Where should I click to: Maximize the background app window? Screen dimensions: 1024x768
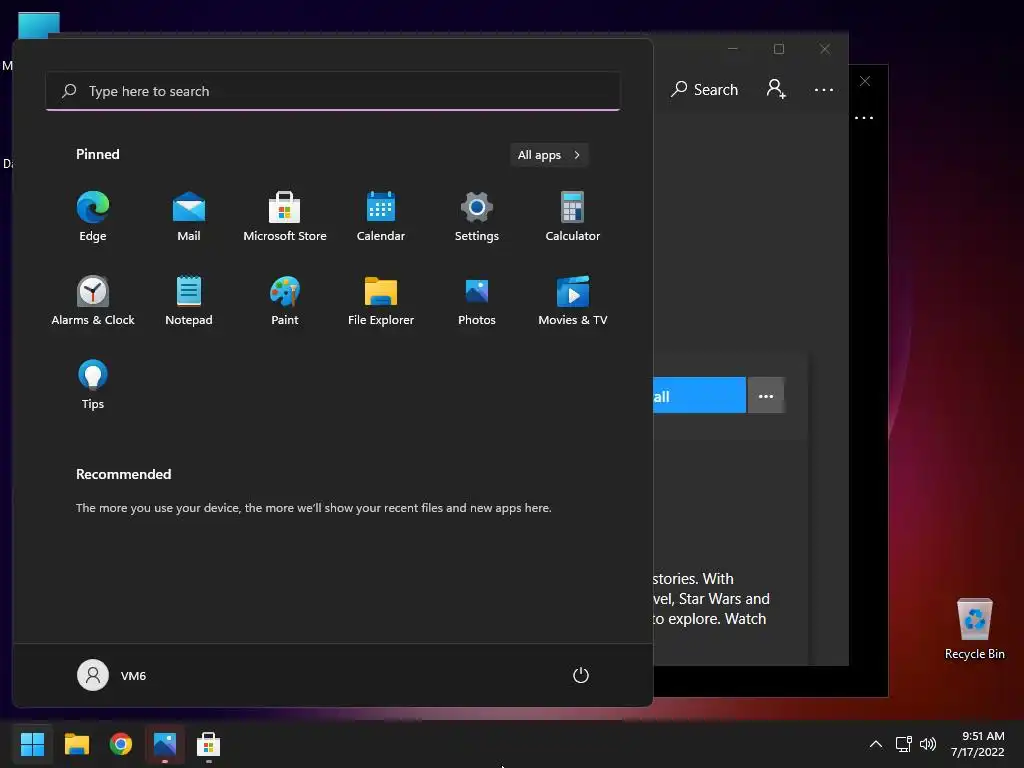click(778, 49)
